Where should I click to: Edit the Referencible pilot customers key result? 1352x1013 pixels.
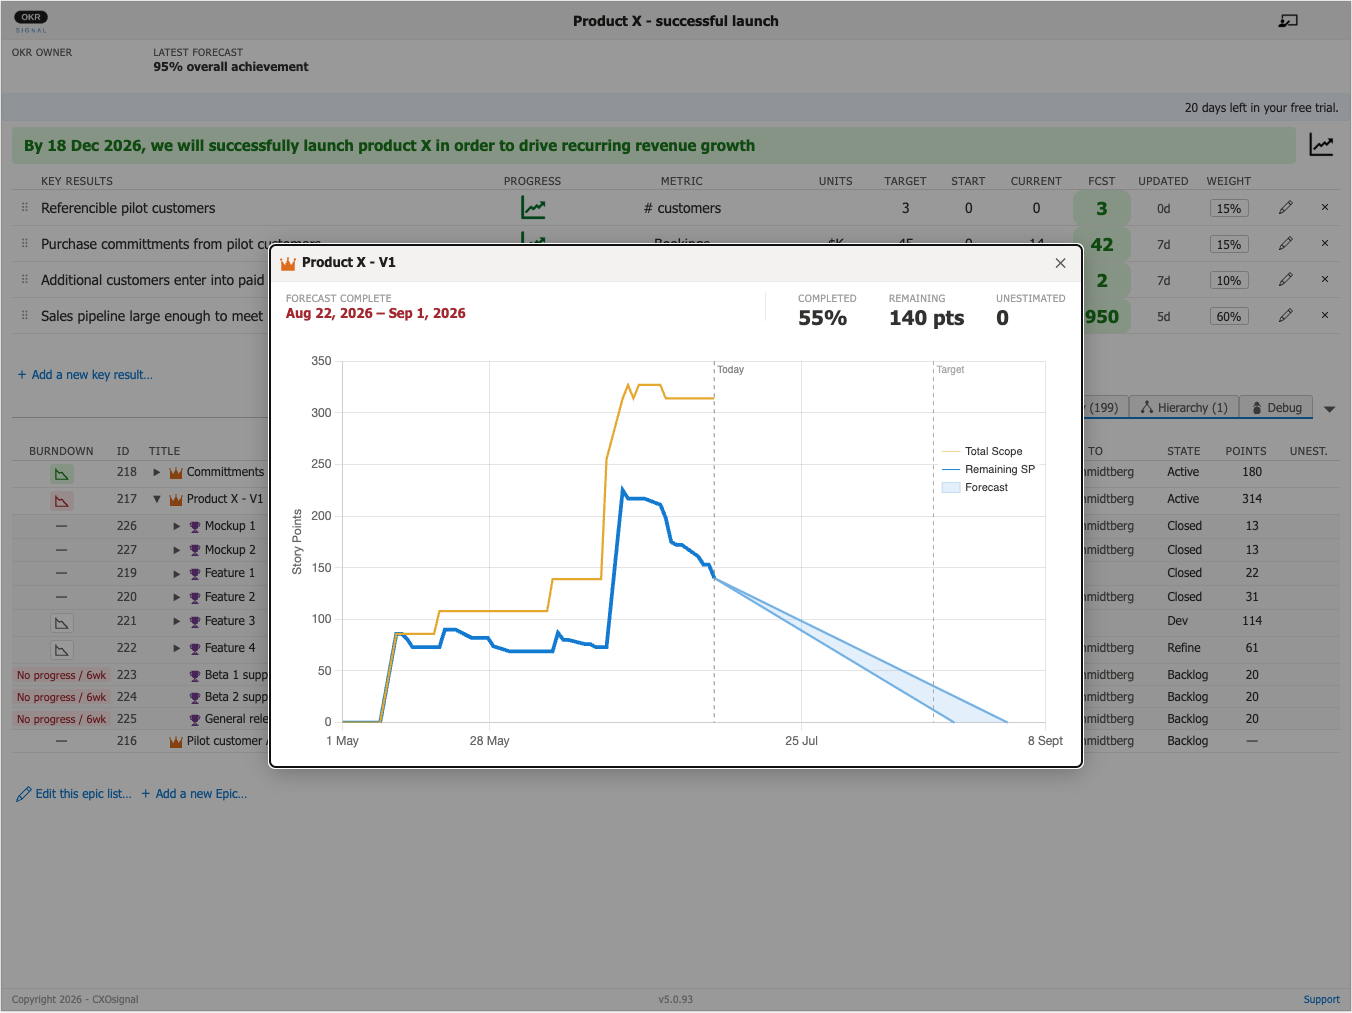pos(1286,208)
